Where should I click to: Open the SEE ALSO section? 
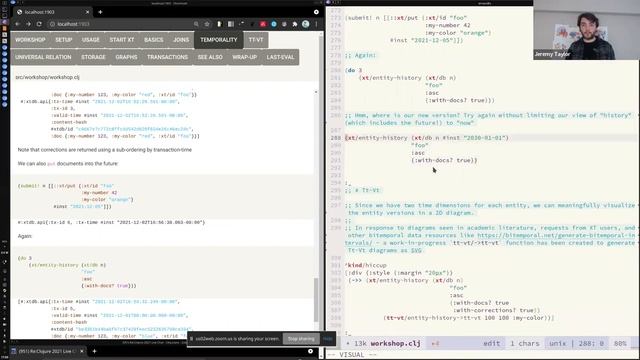[x=210, y=57]
